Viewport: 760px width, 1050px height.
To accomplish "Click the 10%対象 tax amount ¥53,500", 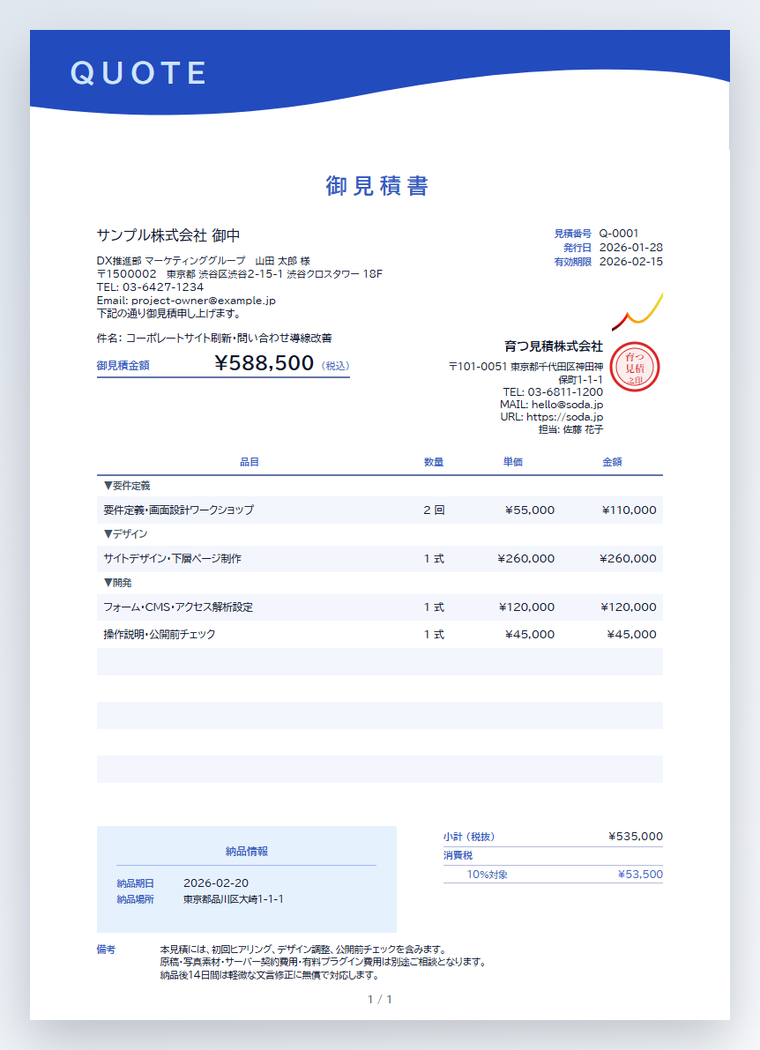I will tap(640, 874).
